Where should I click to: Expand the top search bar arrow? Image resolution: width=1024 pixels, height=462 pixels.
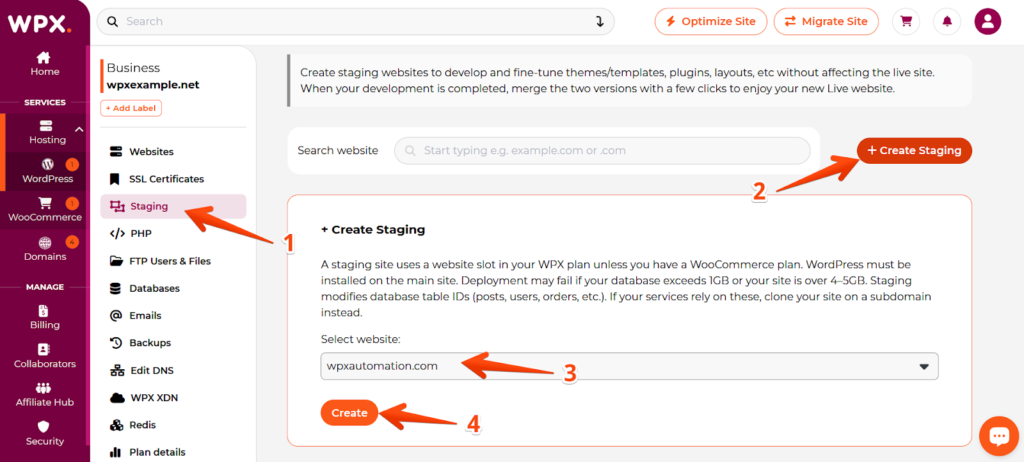(x=600, y=22)
